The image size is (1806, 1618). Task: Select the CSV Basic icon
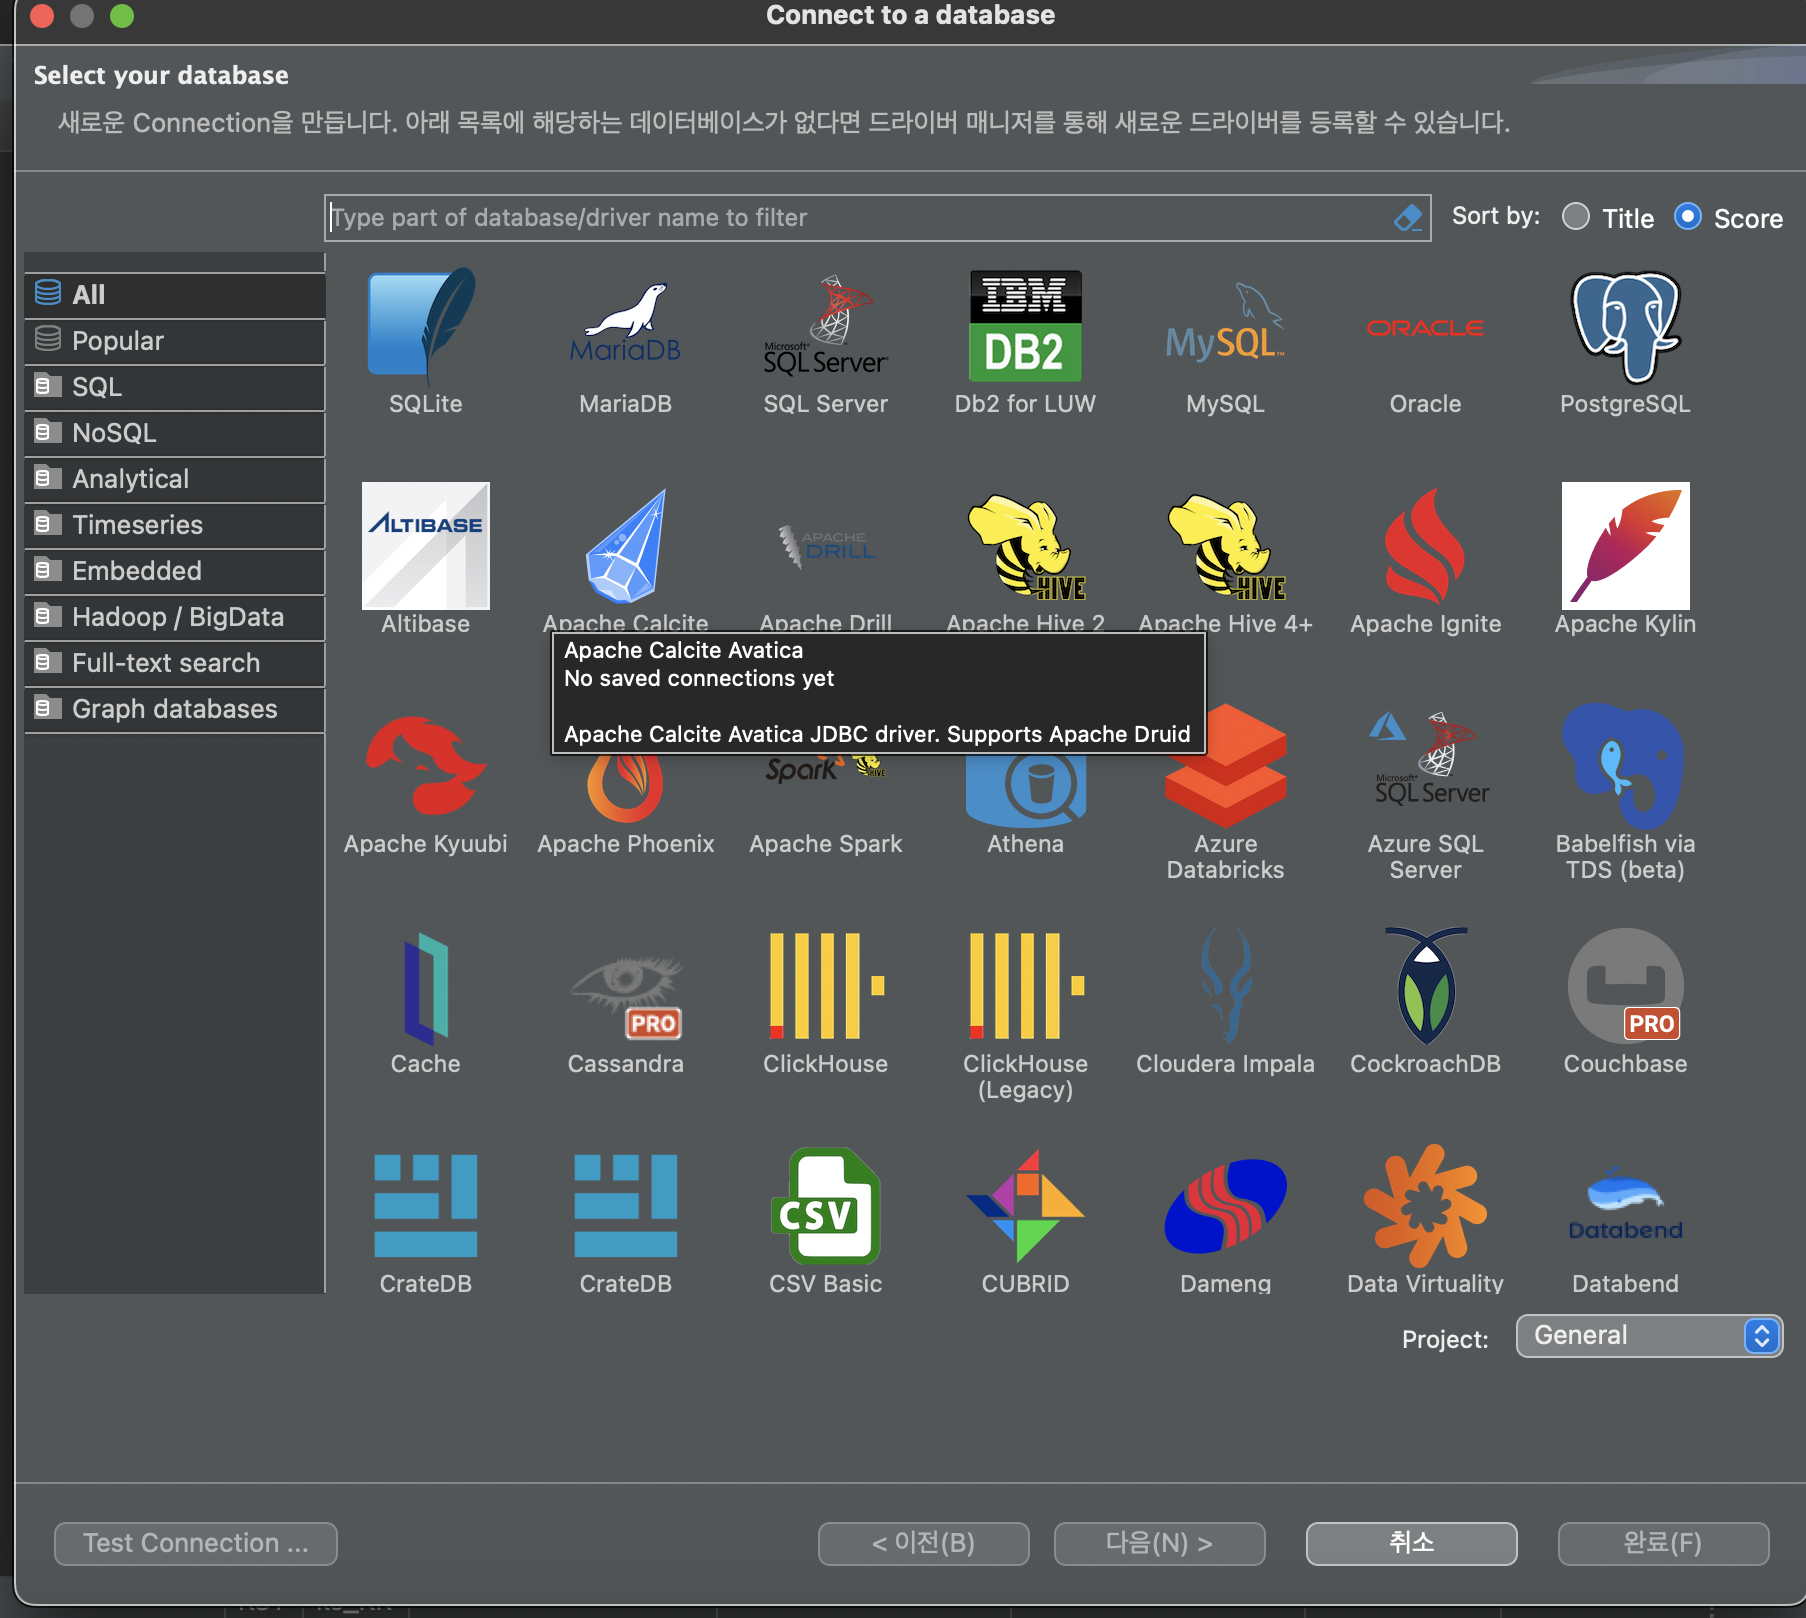tap(825, 1206)
